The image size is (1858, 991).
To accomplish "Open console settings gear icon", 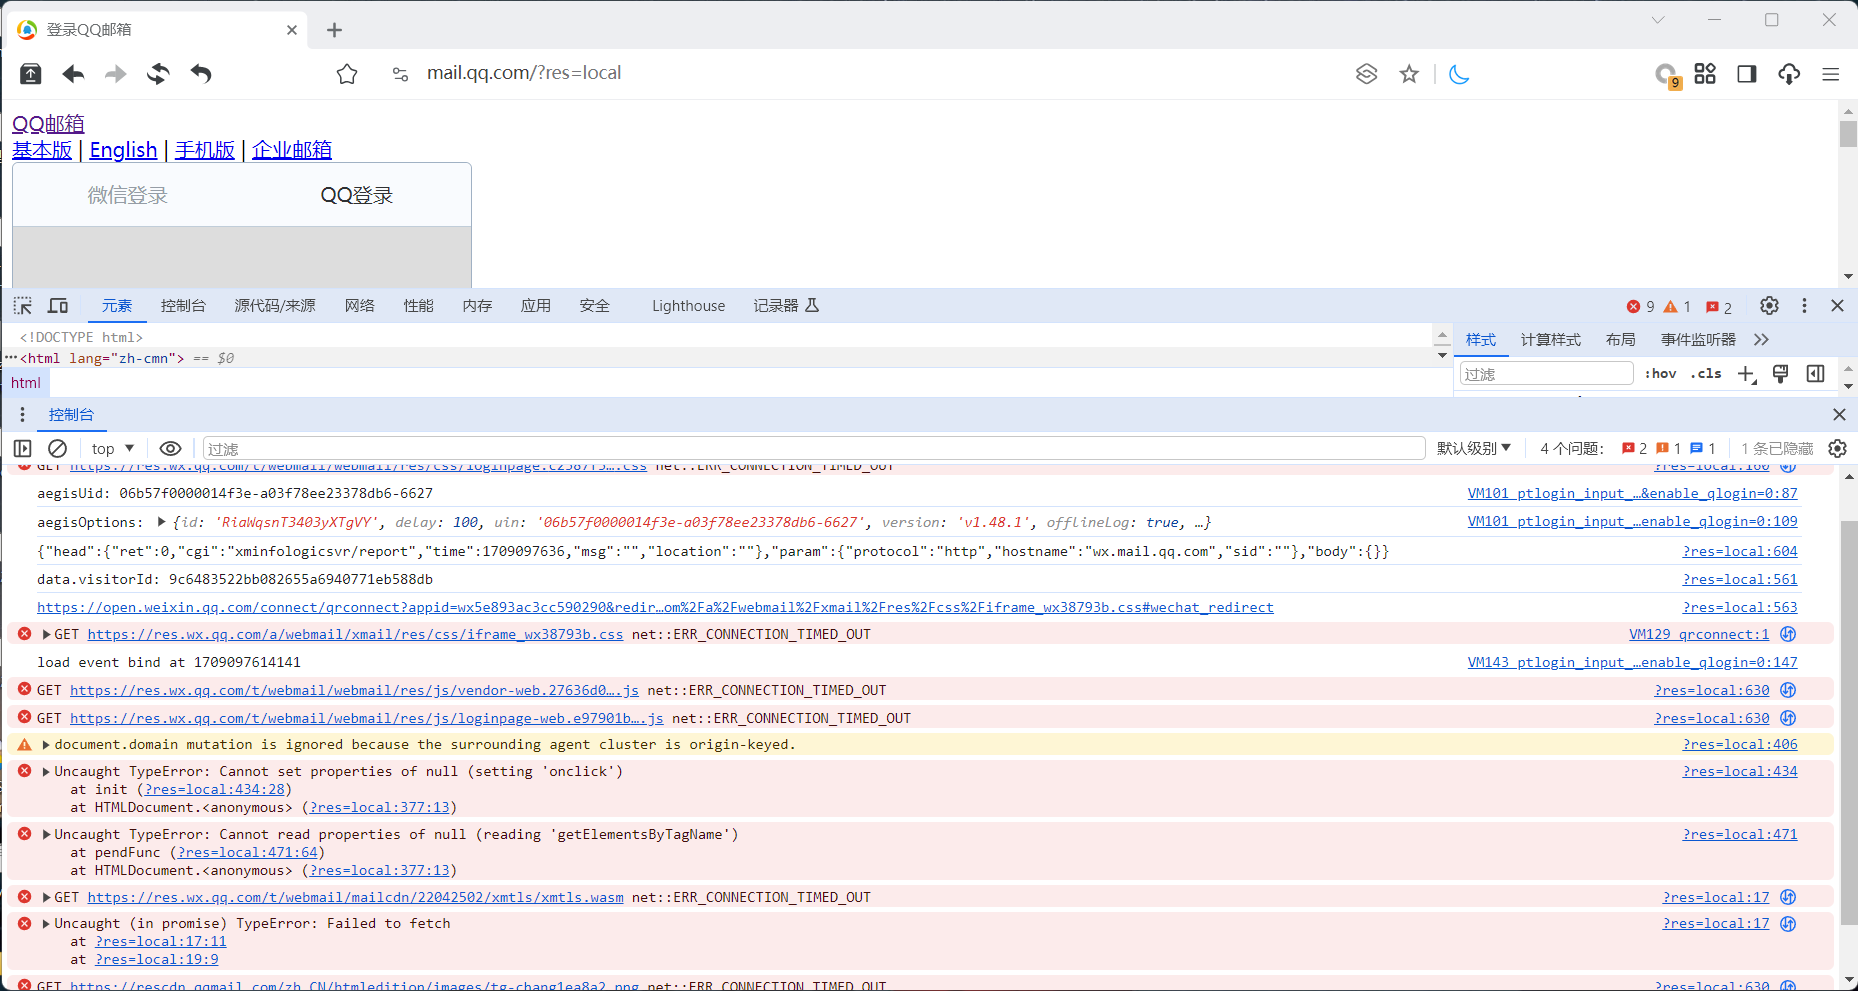I will [x=1837, y=449].
